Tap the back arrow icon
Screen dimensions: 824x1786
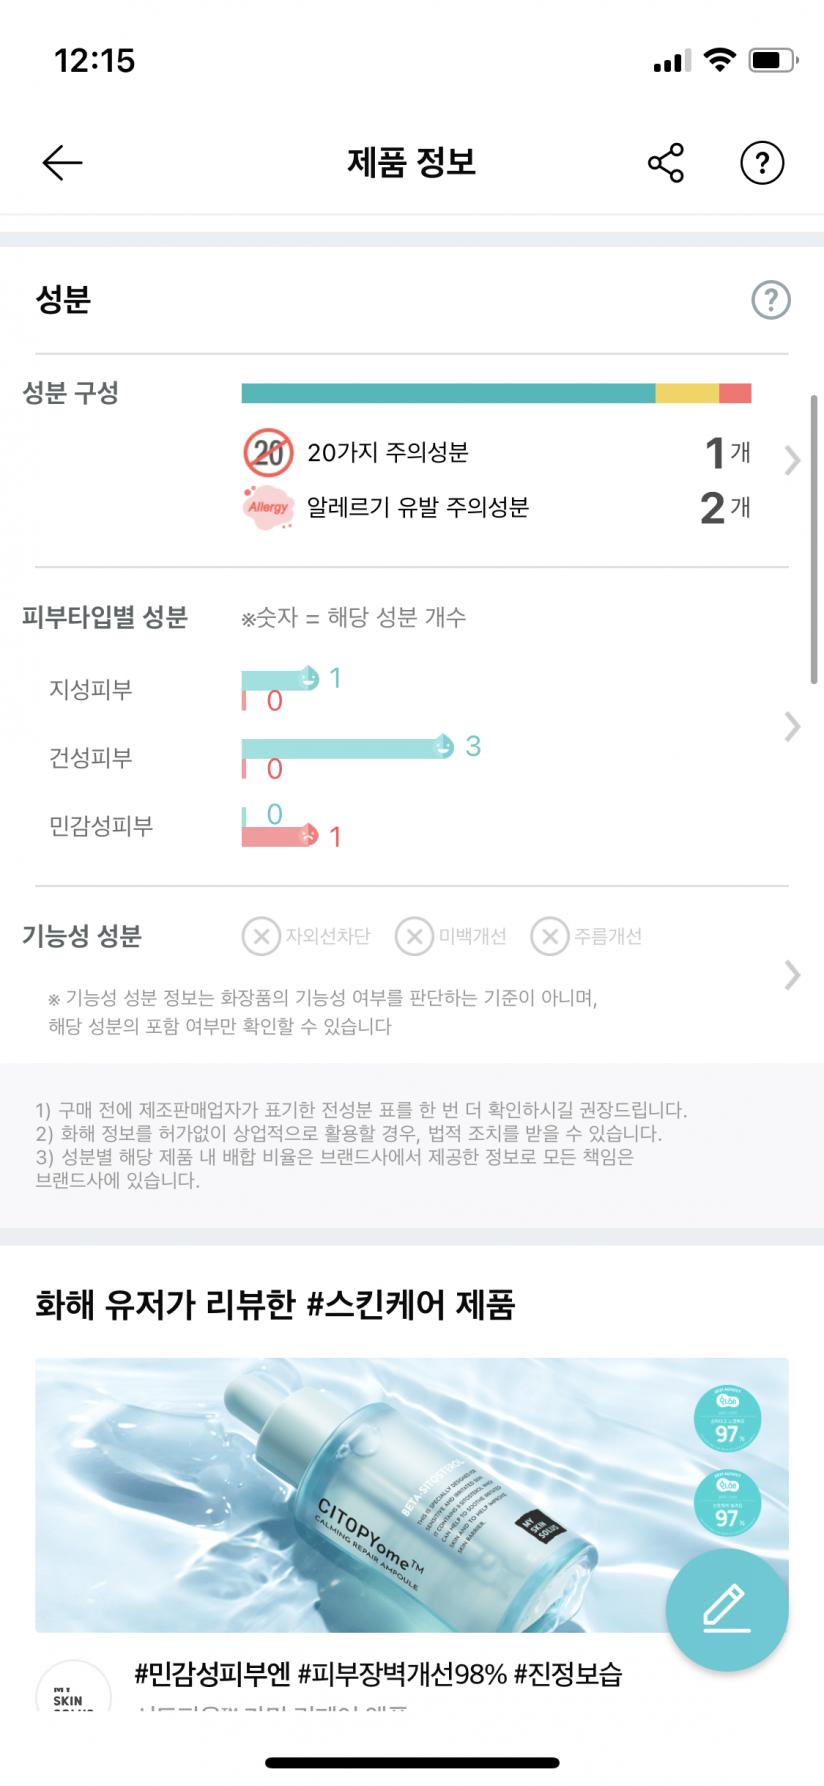coord(62,163)
